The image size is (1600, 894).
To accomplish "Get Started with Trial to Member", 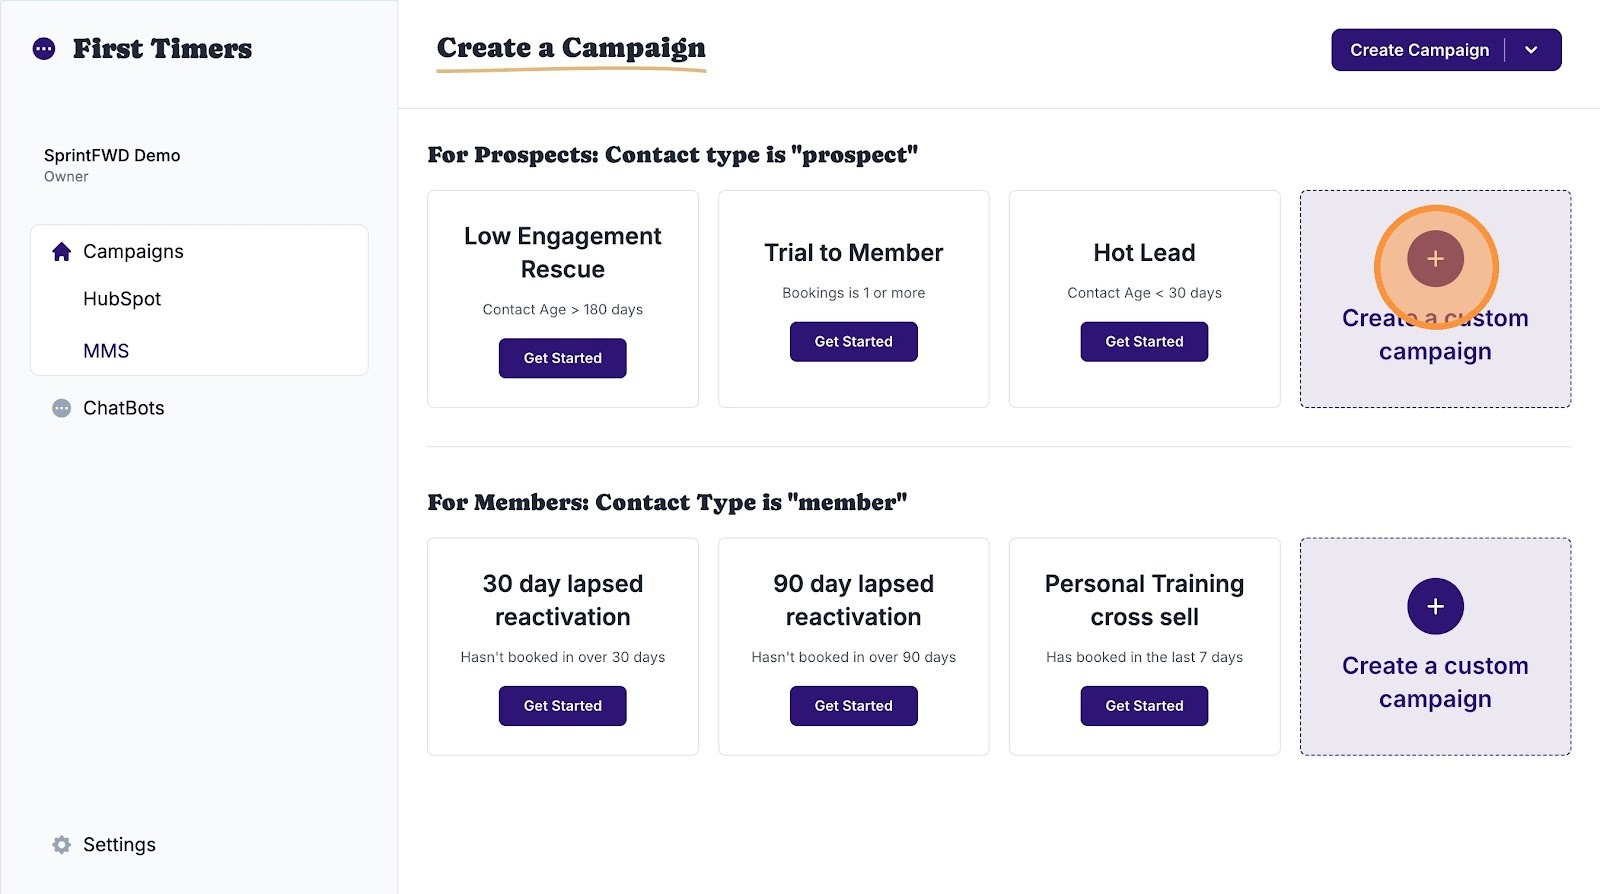I will pyautogui.click(x=854, y=342).
